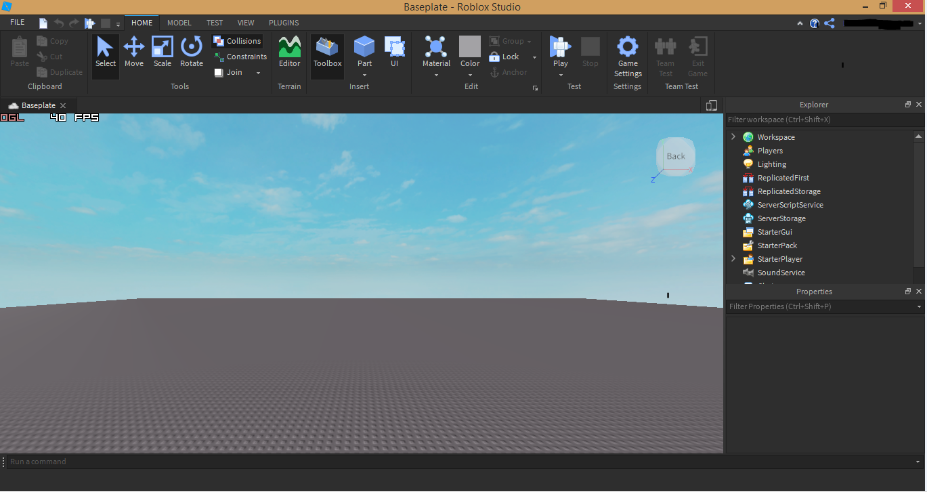Open the FILE menu
Screen dimensions: 927x492
(x=18, y=22)
